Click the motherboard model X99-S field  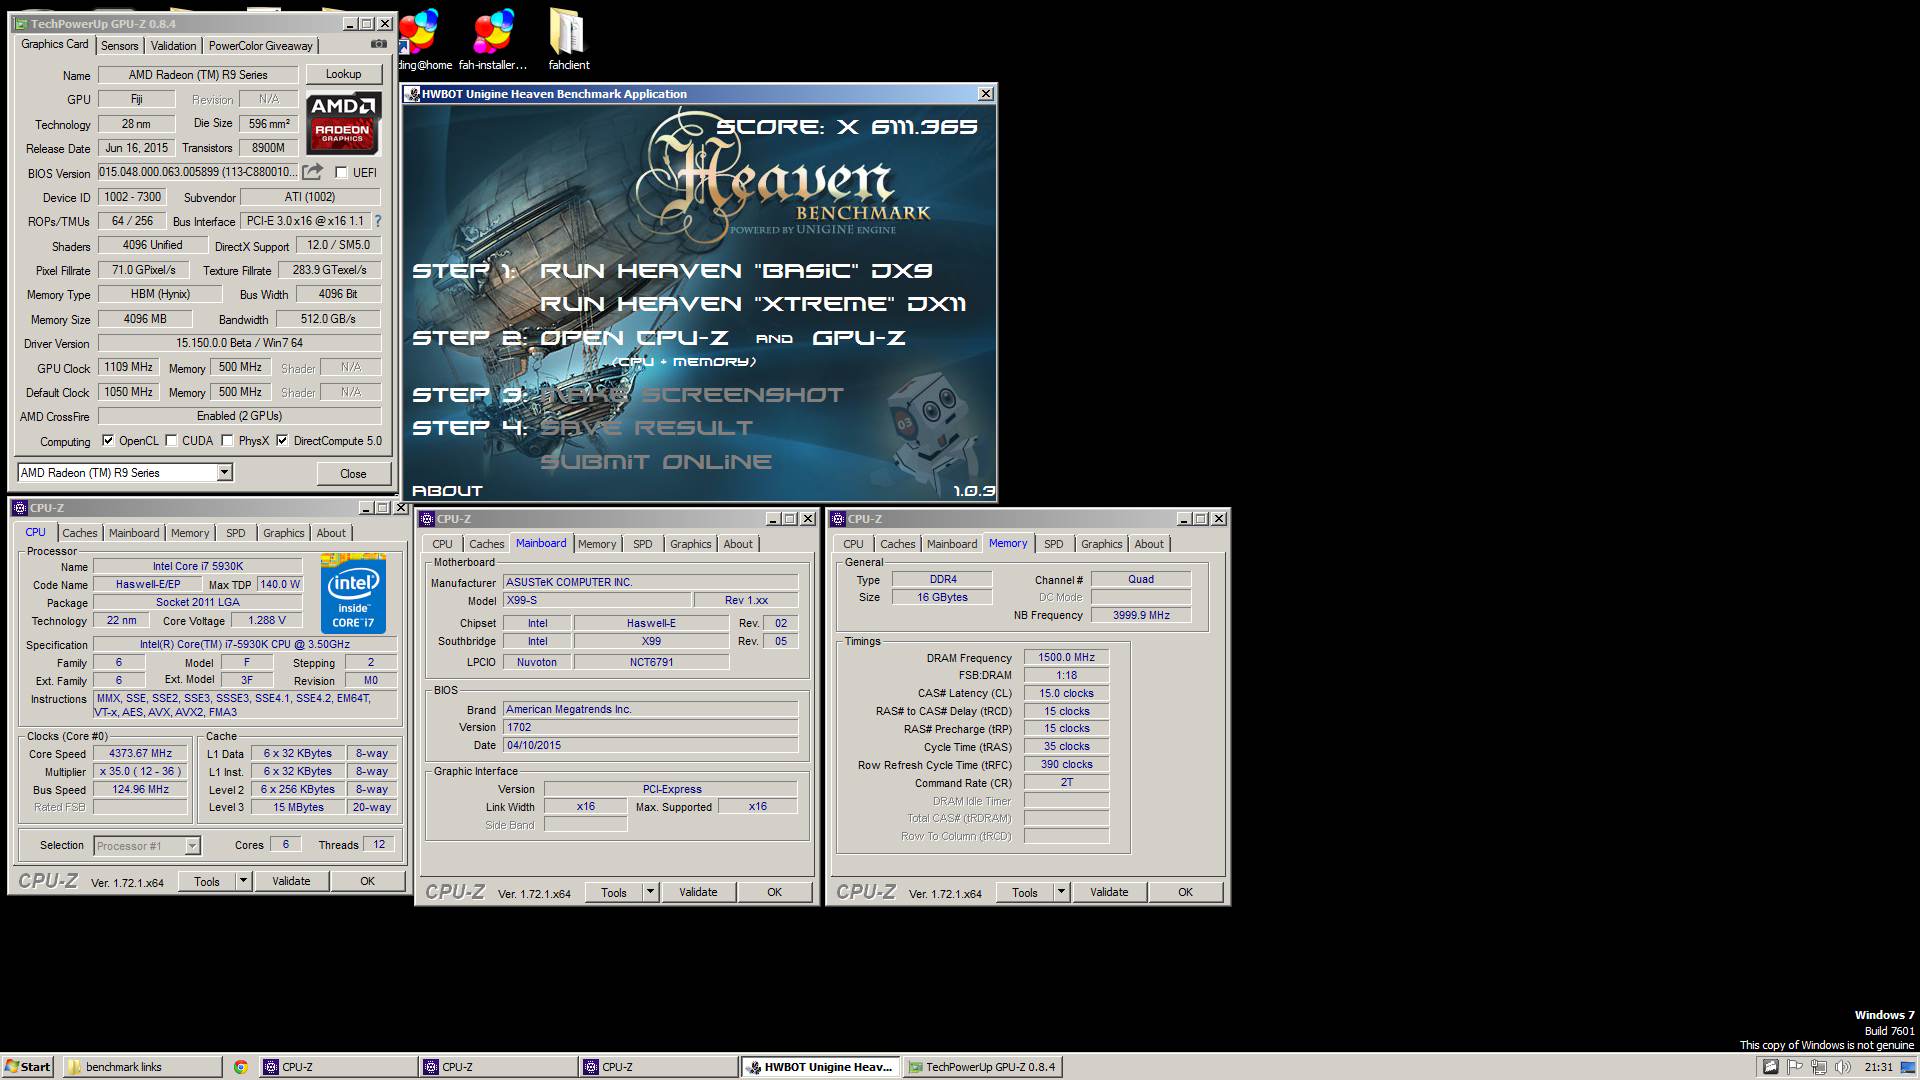(x=597, y=600)
